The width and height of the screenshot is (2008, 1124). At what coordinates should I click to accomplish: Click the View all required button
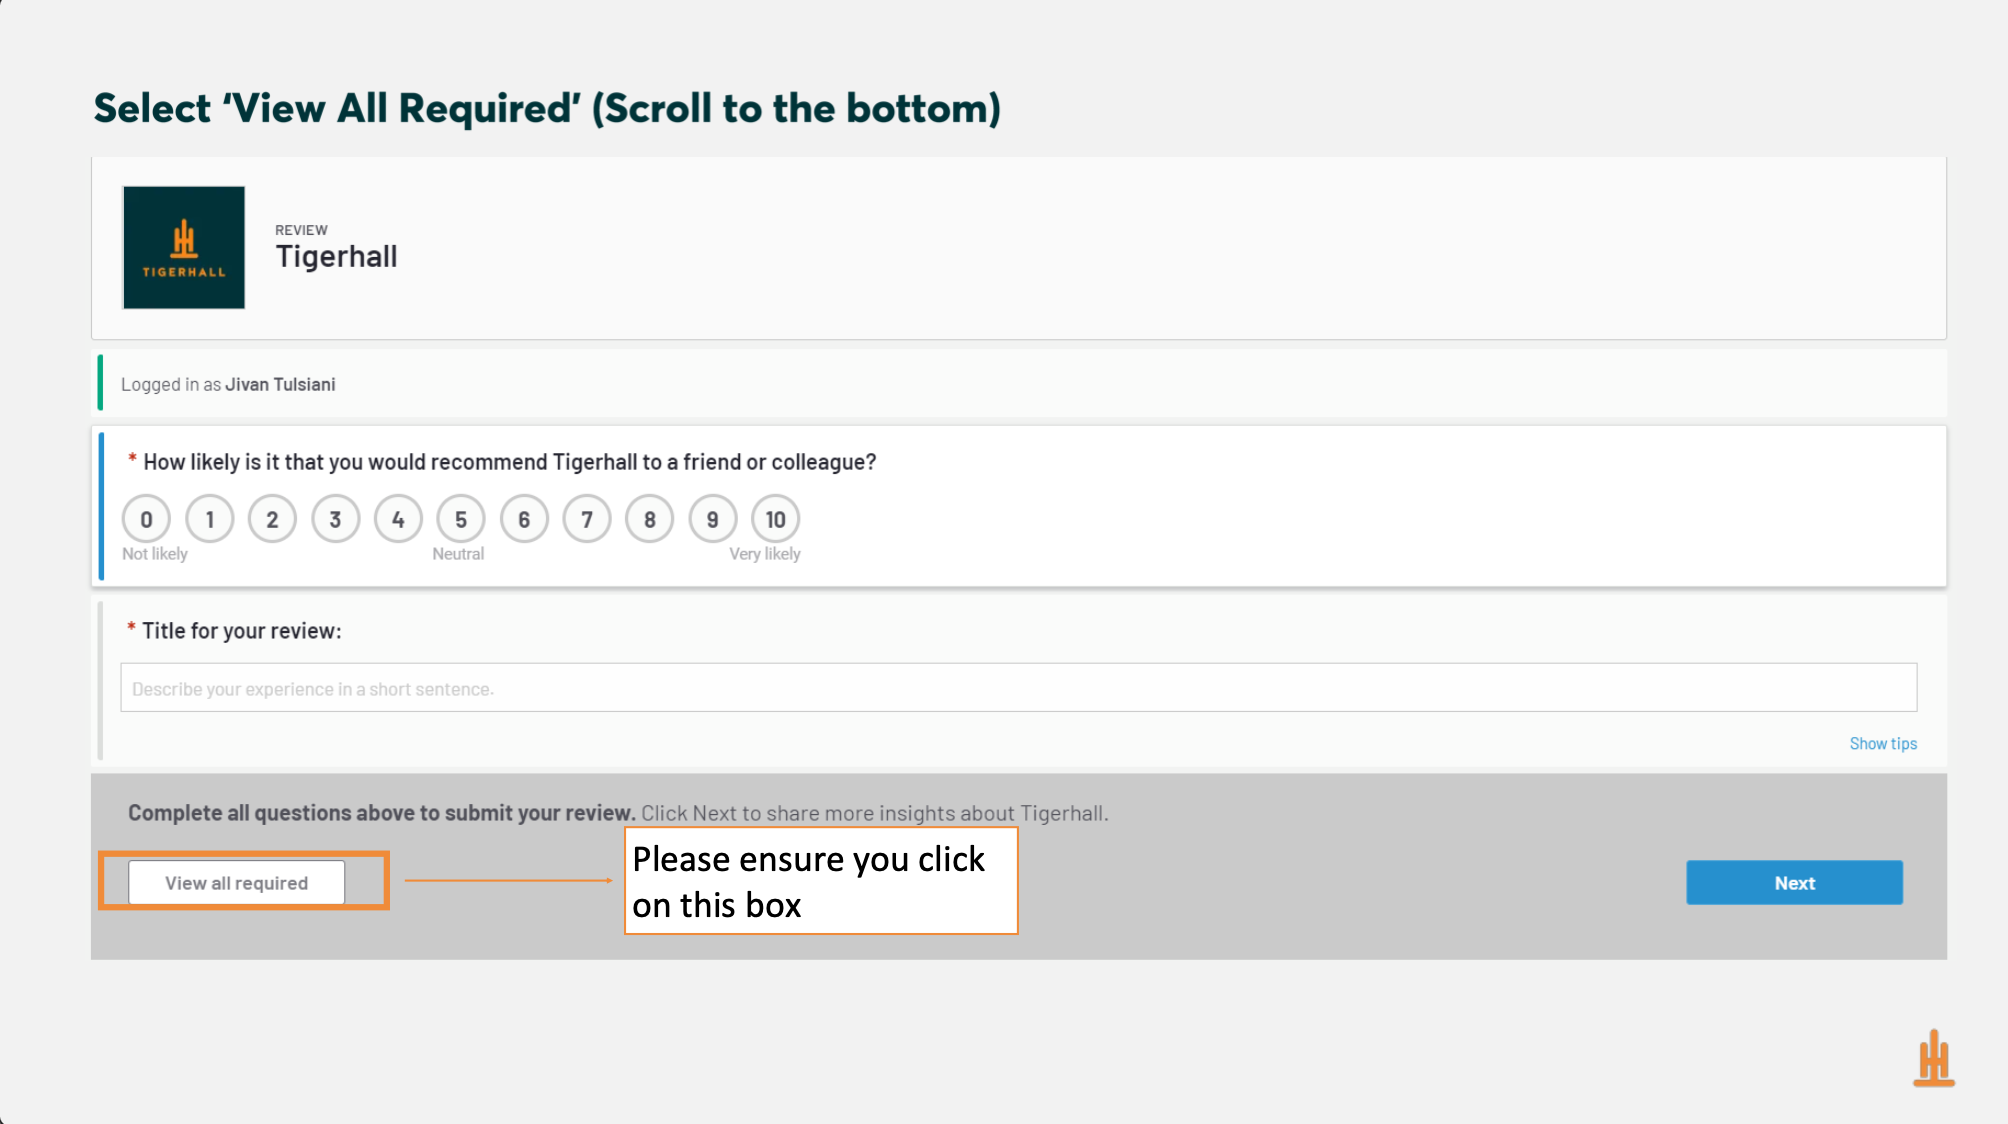tap(237, 883)
